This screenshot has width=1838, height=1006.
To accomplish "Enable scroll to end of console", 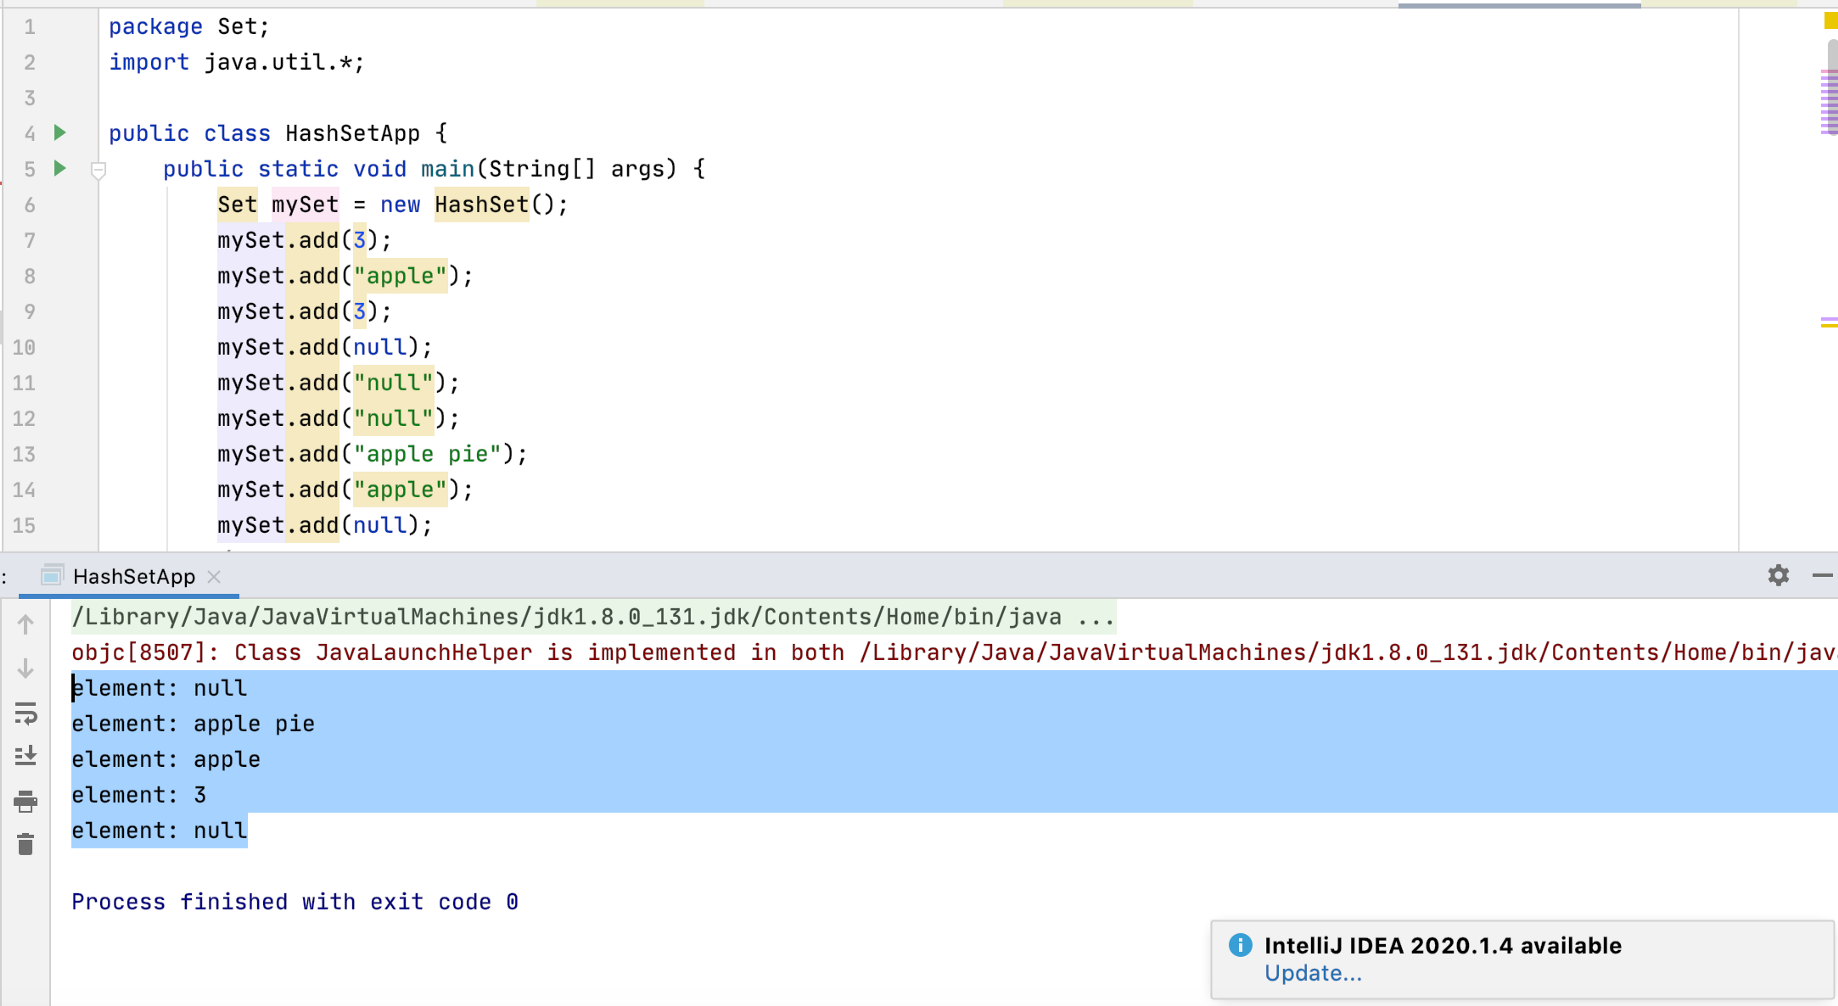I will tap(26, 756).
